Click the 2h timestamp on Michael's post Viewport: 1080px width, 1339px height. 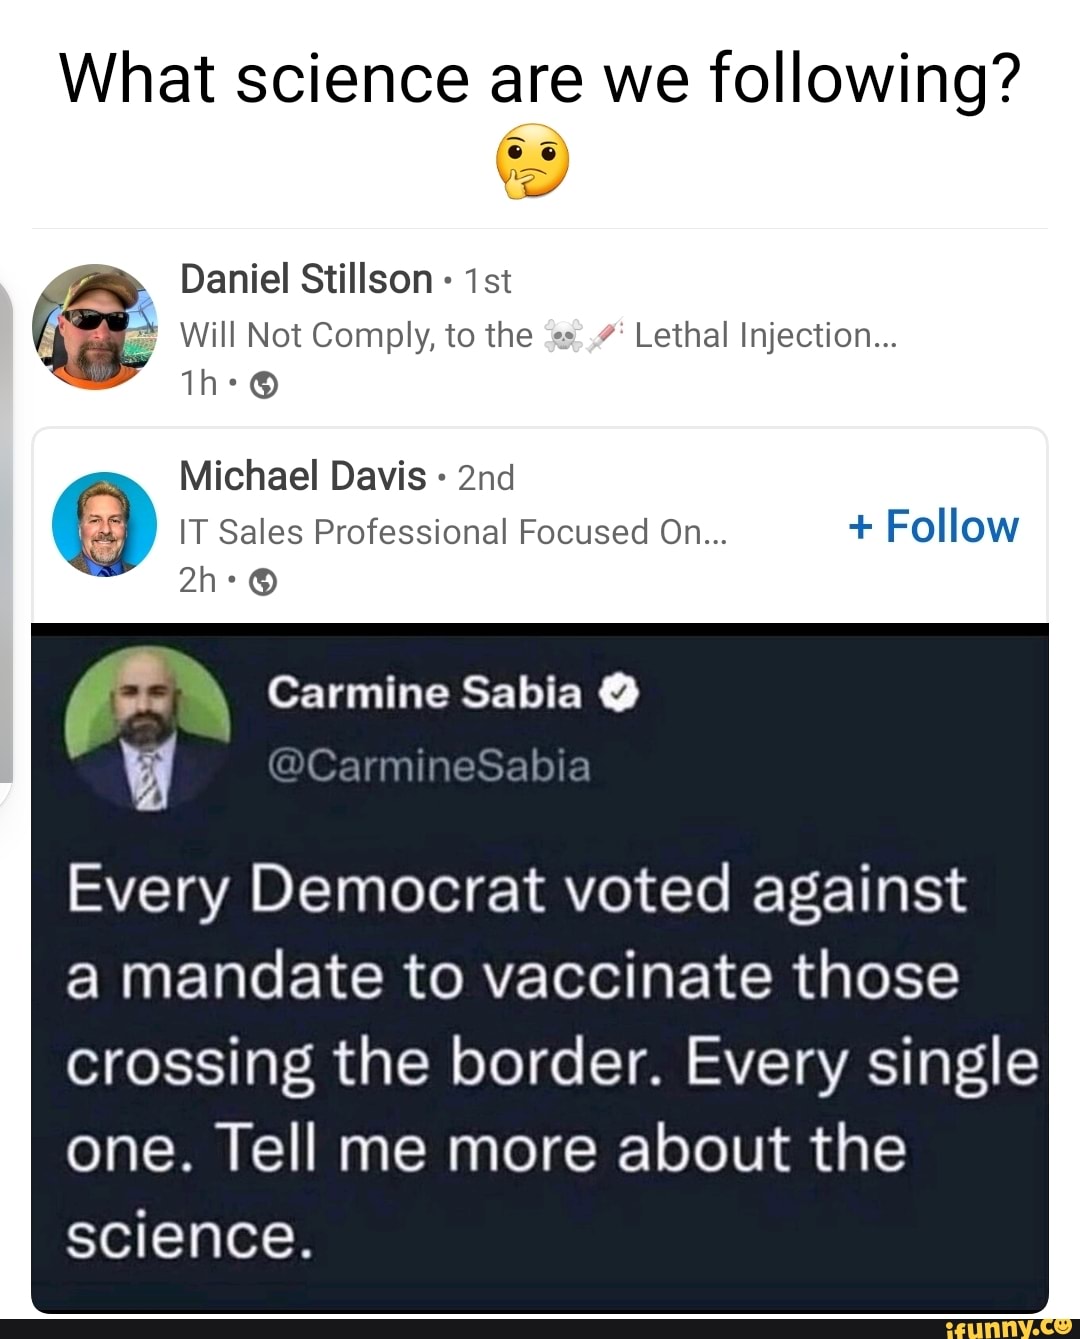[198, 579]
